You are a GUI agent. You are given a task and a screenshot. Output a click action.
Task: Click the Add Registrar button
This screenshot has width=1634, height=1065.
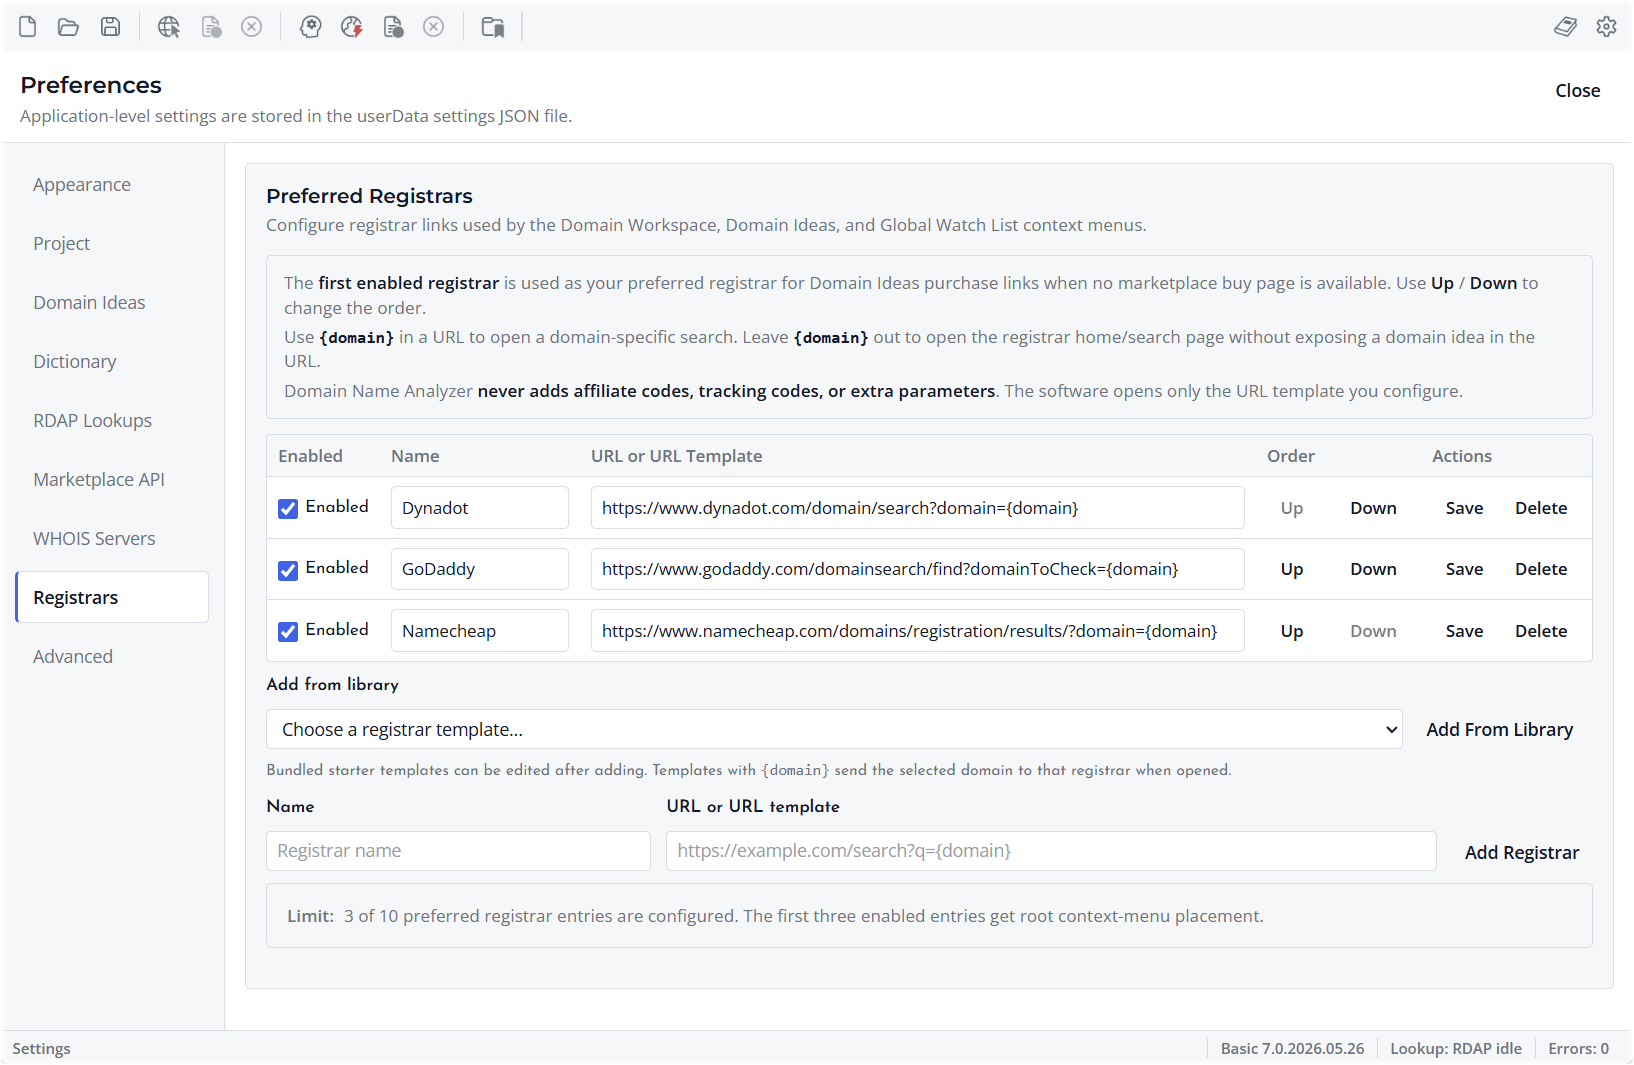pos(1522,853)
